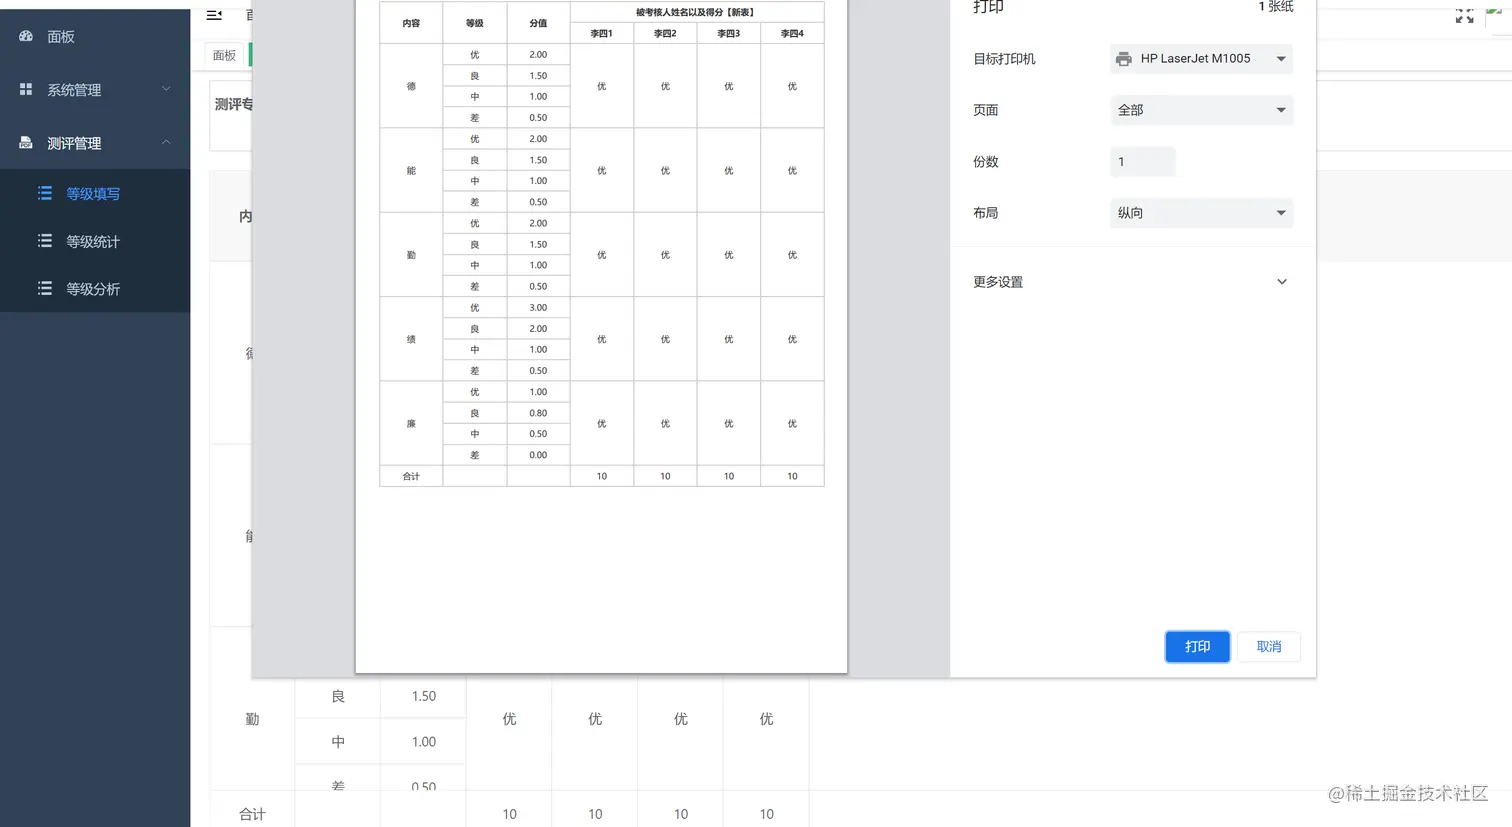Open 等级填写 via its list icon
Image resolution: width=1512 pixels, height=827 pixels.
pos(45,193)
